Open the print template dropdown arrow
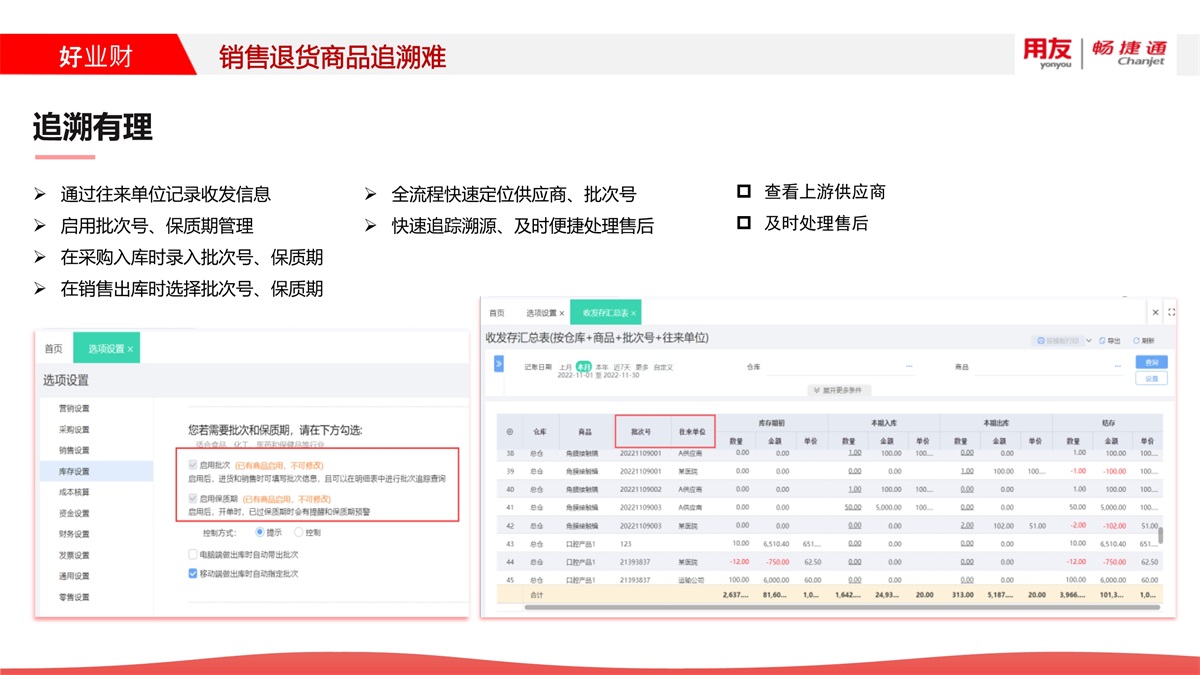1200x675 pixels. click(x=1088, y=341)
